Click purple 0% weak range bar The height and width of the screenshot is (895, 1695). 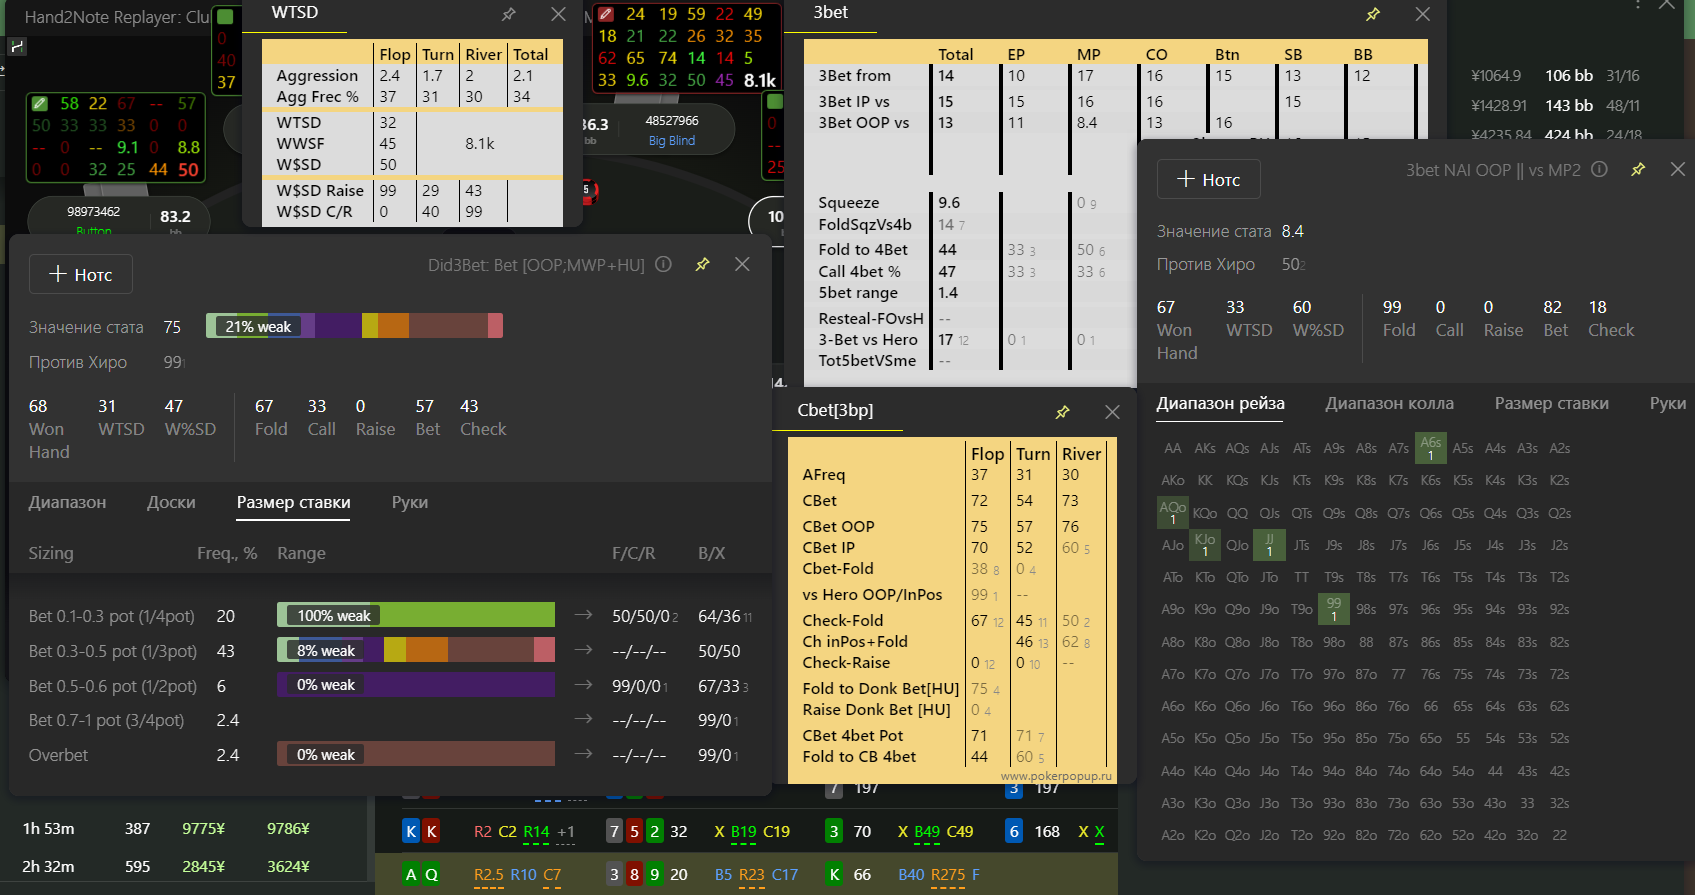[x=416, y=685]
